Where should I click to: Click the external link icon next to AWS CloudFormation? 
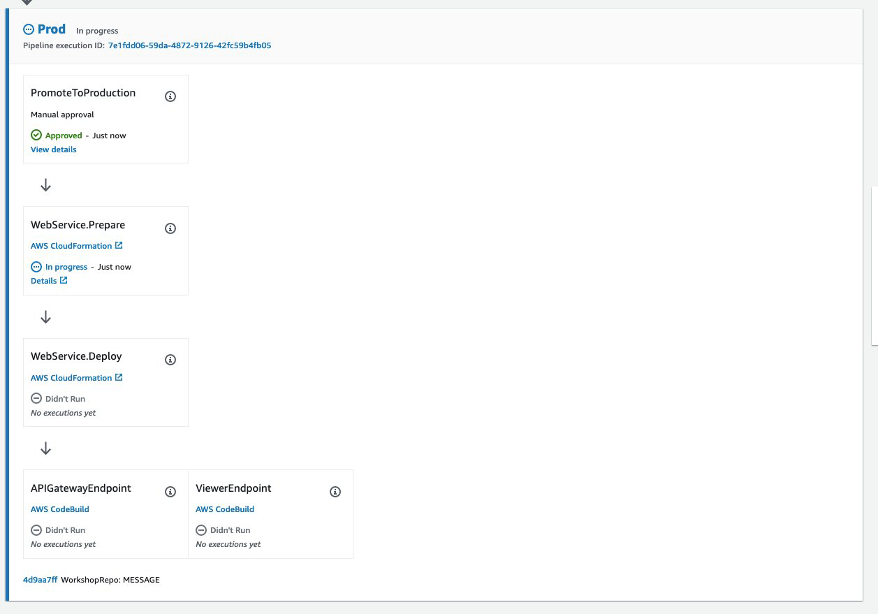pyautogui.click(x=120, y=245)
